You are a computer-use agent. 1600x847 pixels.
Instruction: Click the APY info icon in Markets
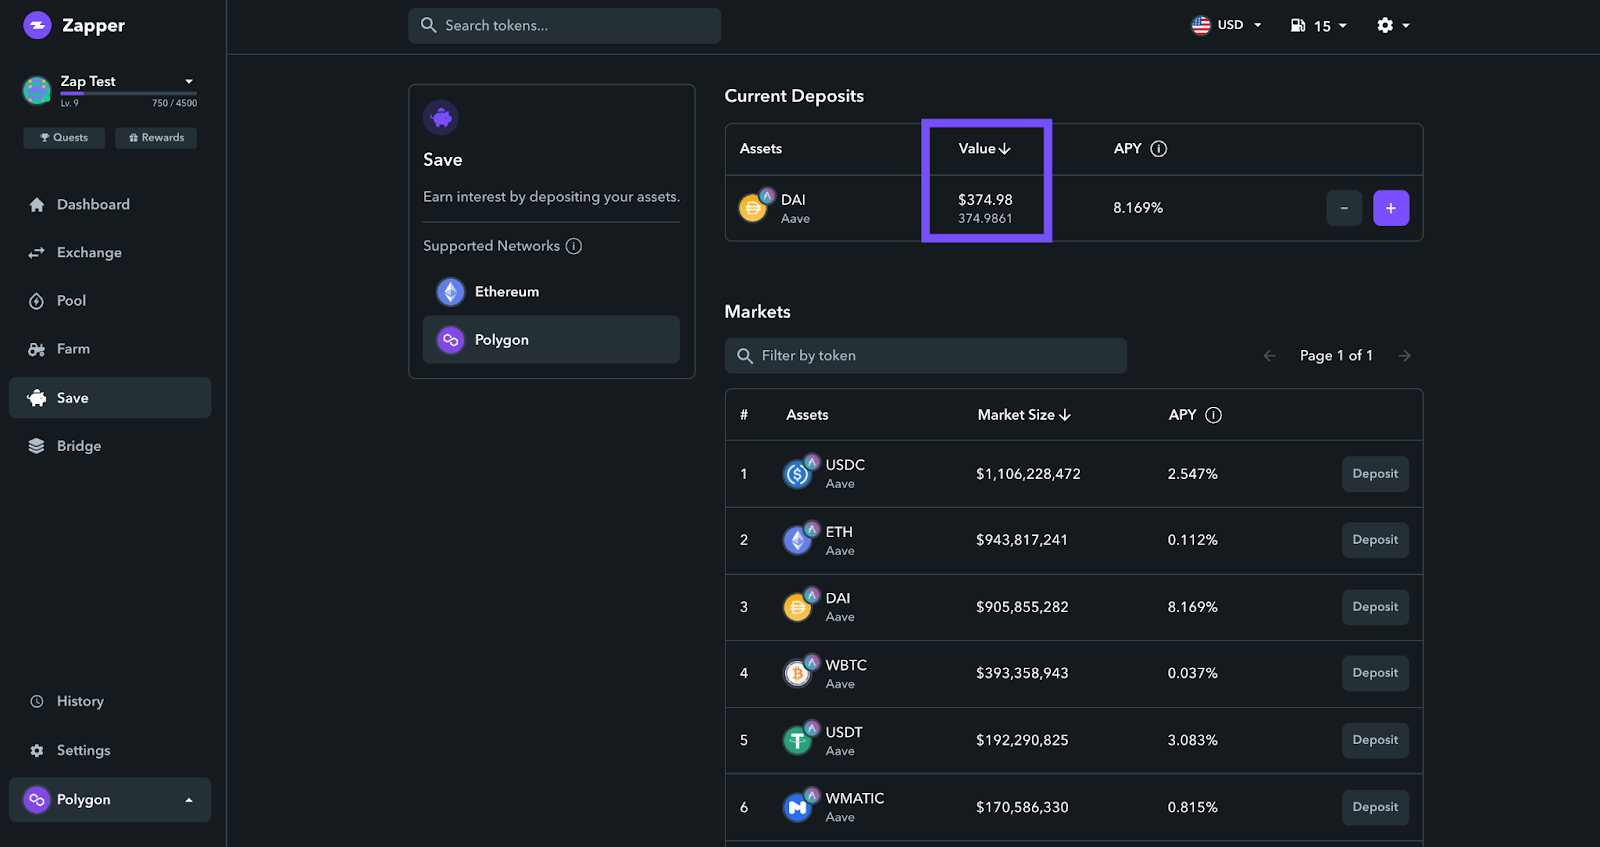click(x=1214, y=415)
